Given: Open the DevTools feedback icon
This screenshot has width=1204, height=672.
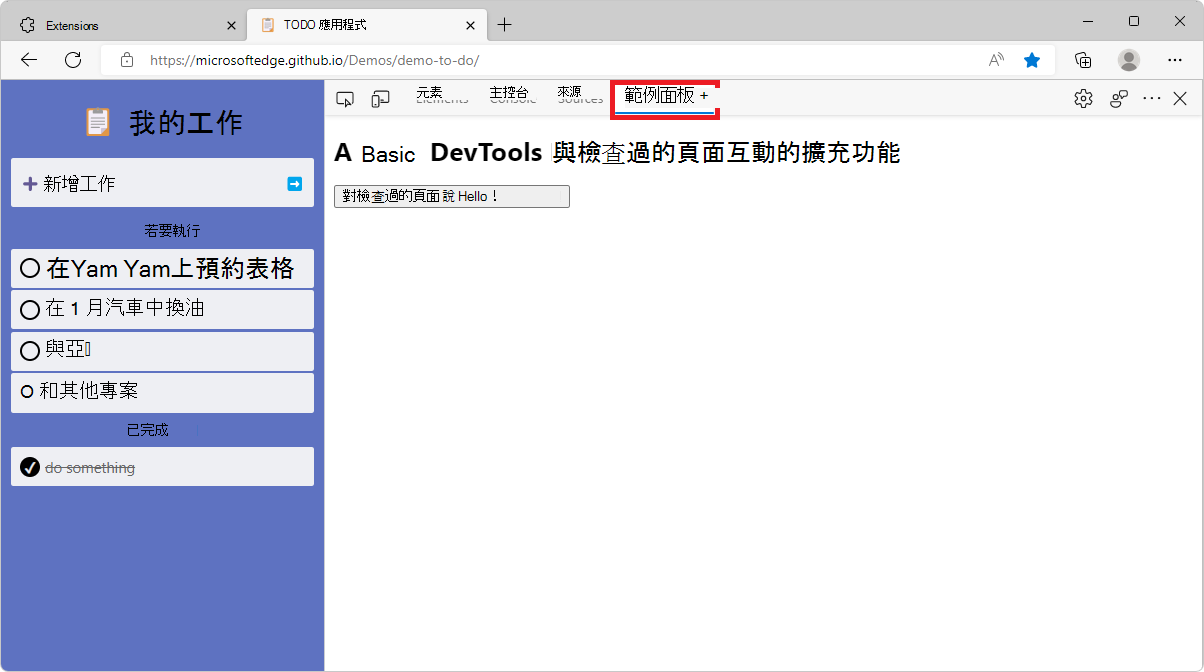Looking at the screenshot, I should (1118, 98).
